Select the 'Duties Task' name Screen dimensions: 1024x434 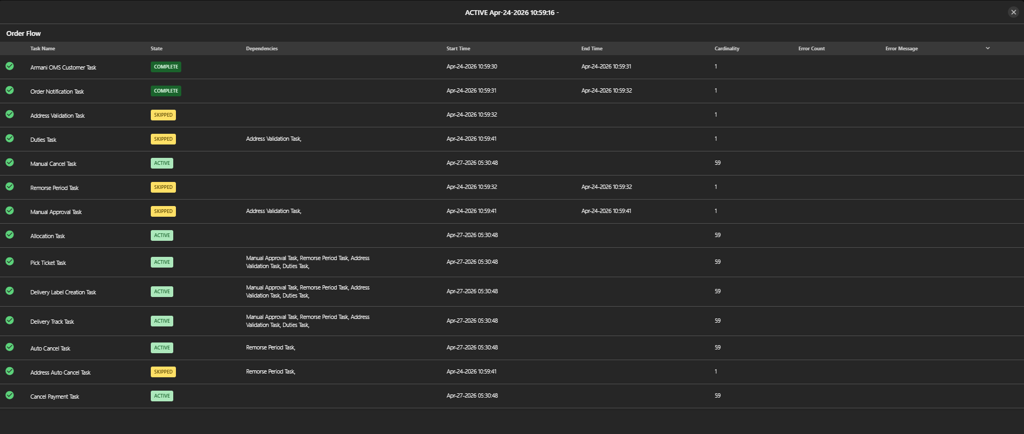[43, 140]
